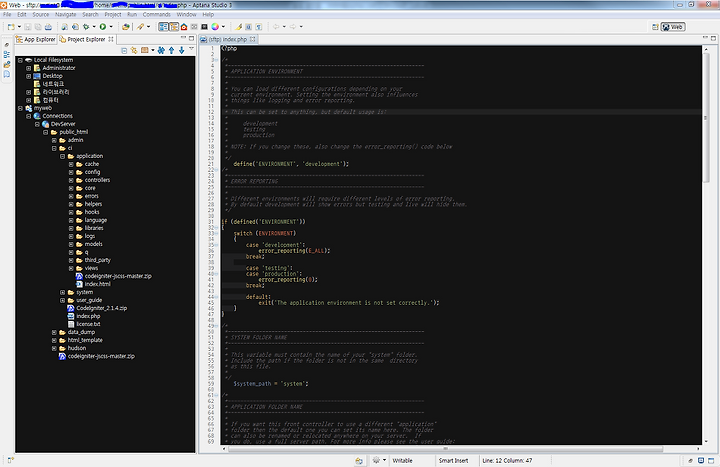Click the red house icon in the toolbar

(184, 27)
